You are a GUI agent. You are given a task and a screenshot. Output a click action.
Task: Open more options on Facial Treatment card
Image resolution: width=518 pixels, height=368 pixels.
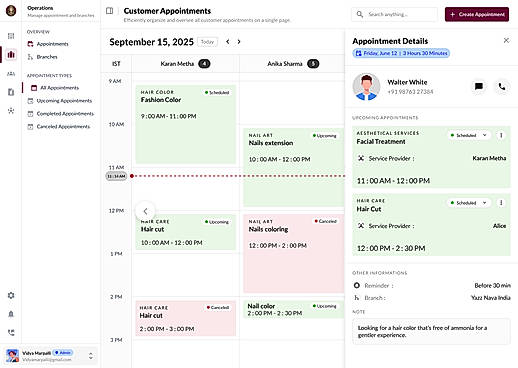501,135
